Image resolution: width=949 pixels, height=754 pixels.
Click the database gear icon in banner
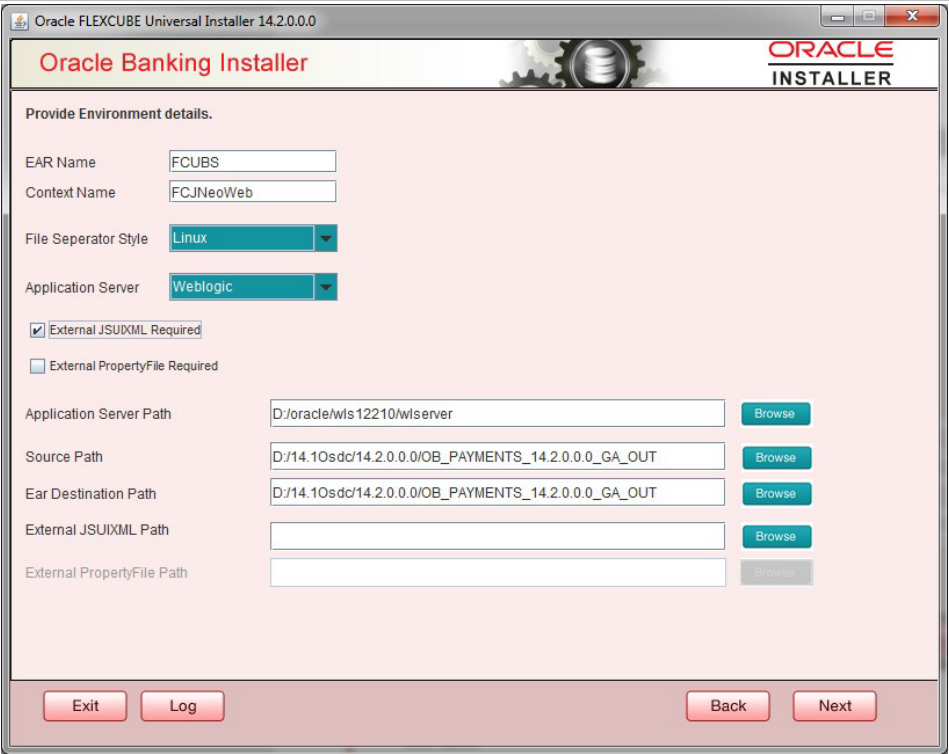[x=599, y=64]
